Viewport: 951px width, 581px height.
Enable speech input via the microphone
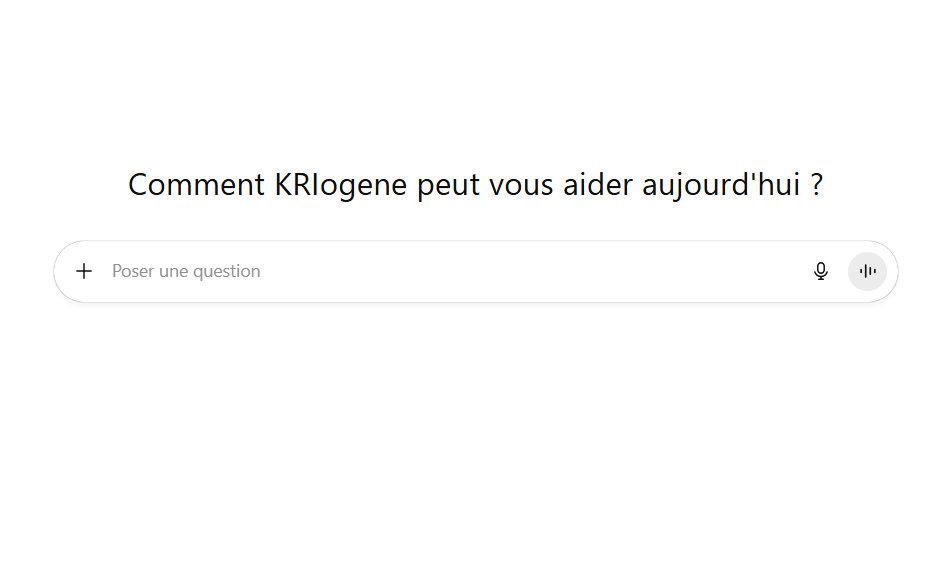pyautogui.click(x=821, y=271)
